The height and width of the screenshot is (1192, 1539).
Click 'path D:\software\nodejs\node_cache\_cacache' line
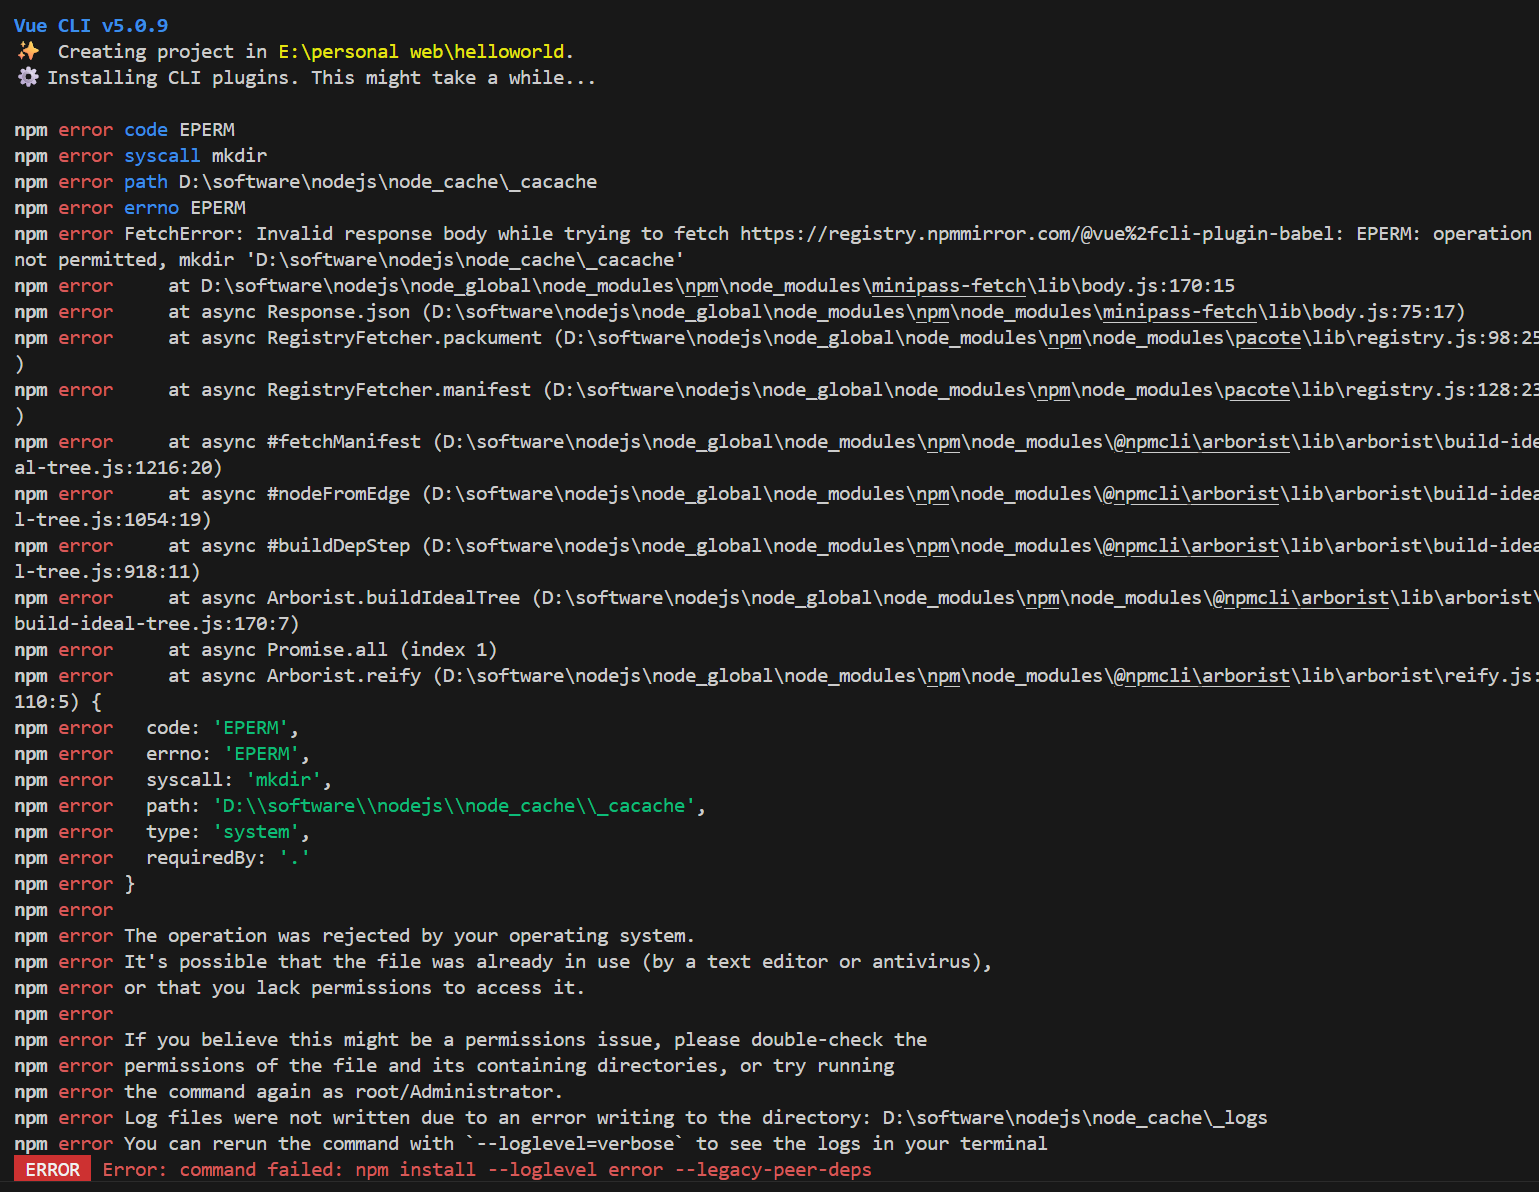pos(306,181)
